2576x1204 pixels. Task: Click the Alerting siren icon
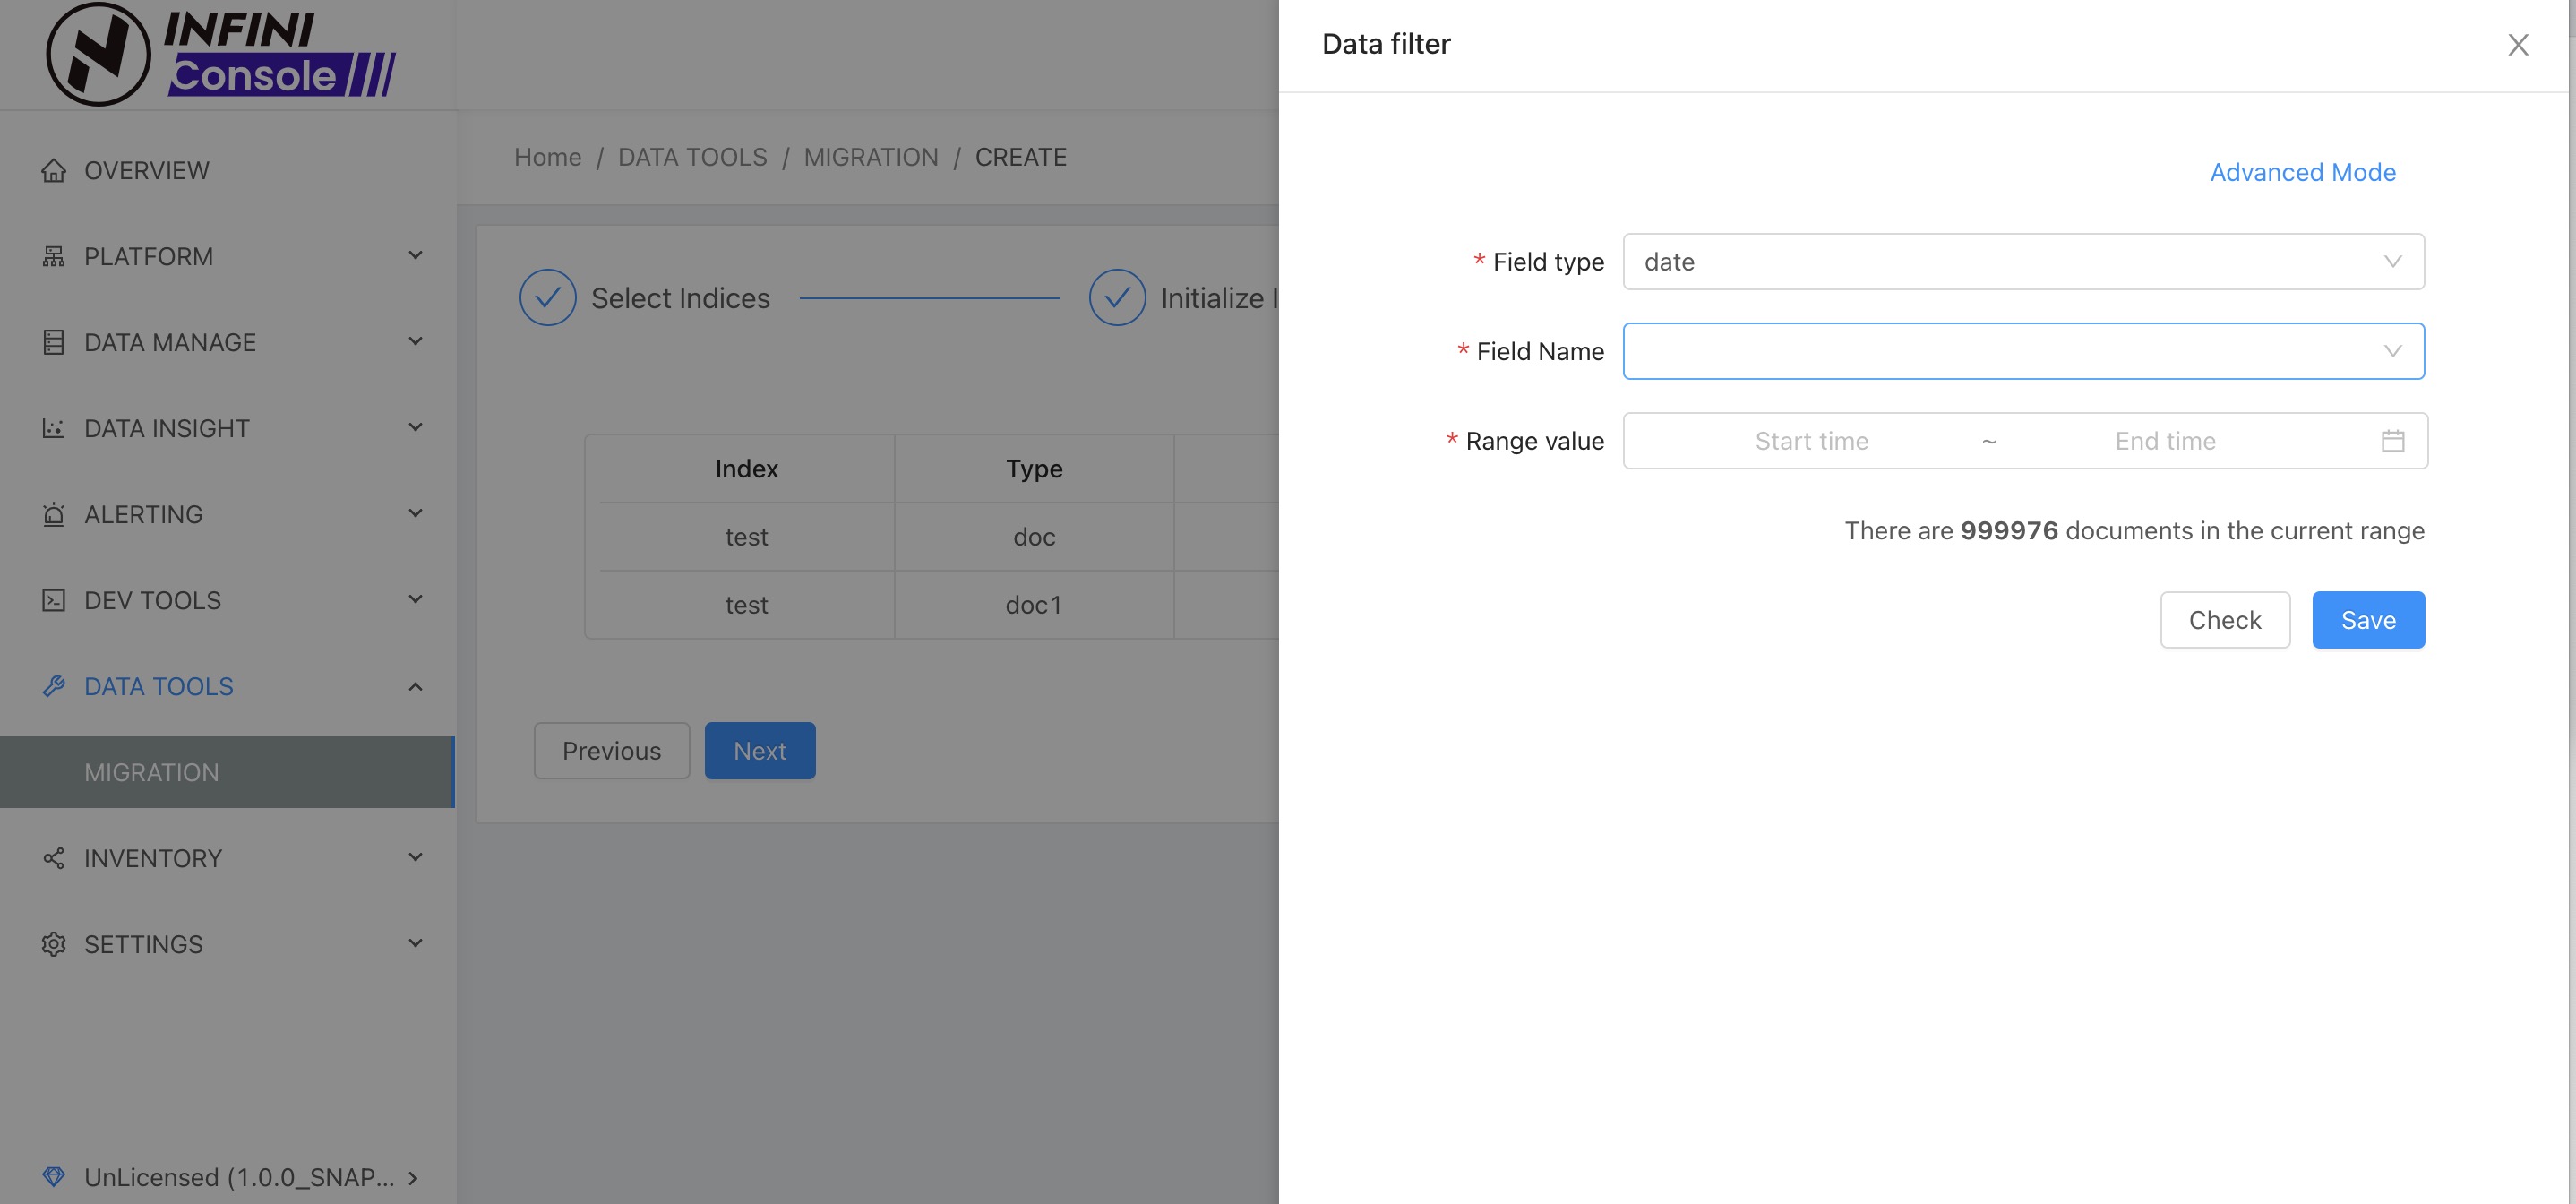53,515
